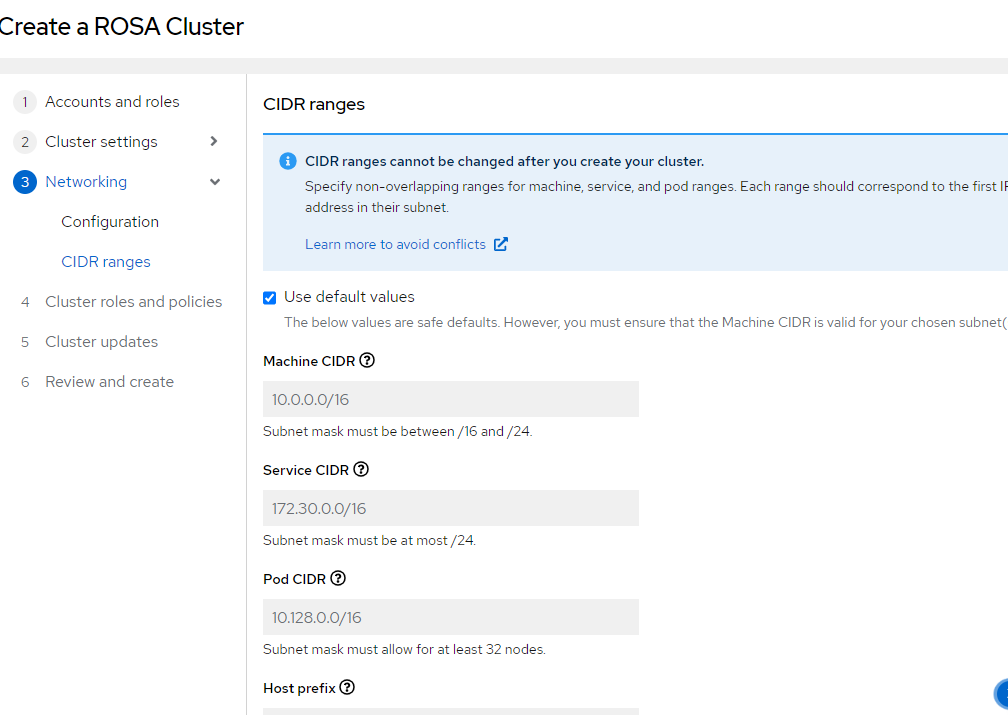Click the Service CIDR label

(306, 470)
